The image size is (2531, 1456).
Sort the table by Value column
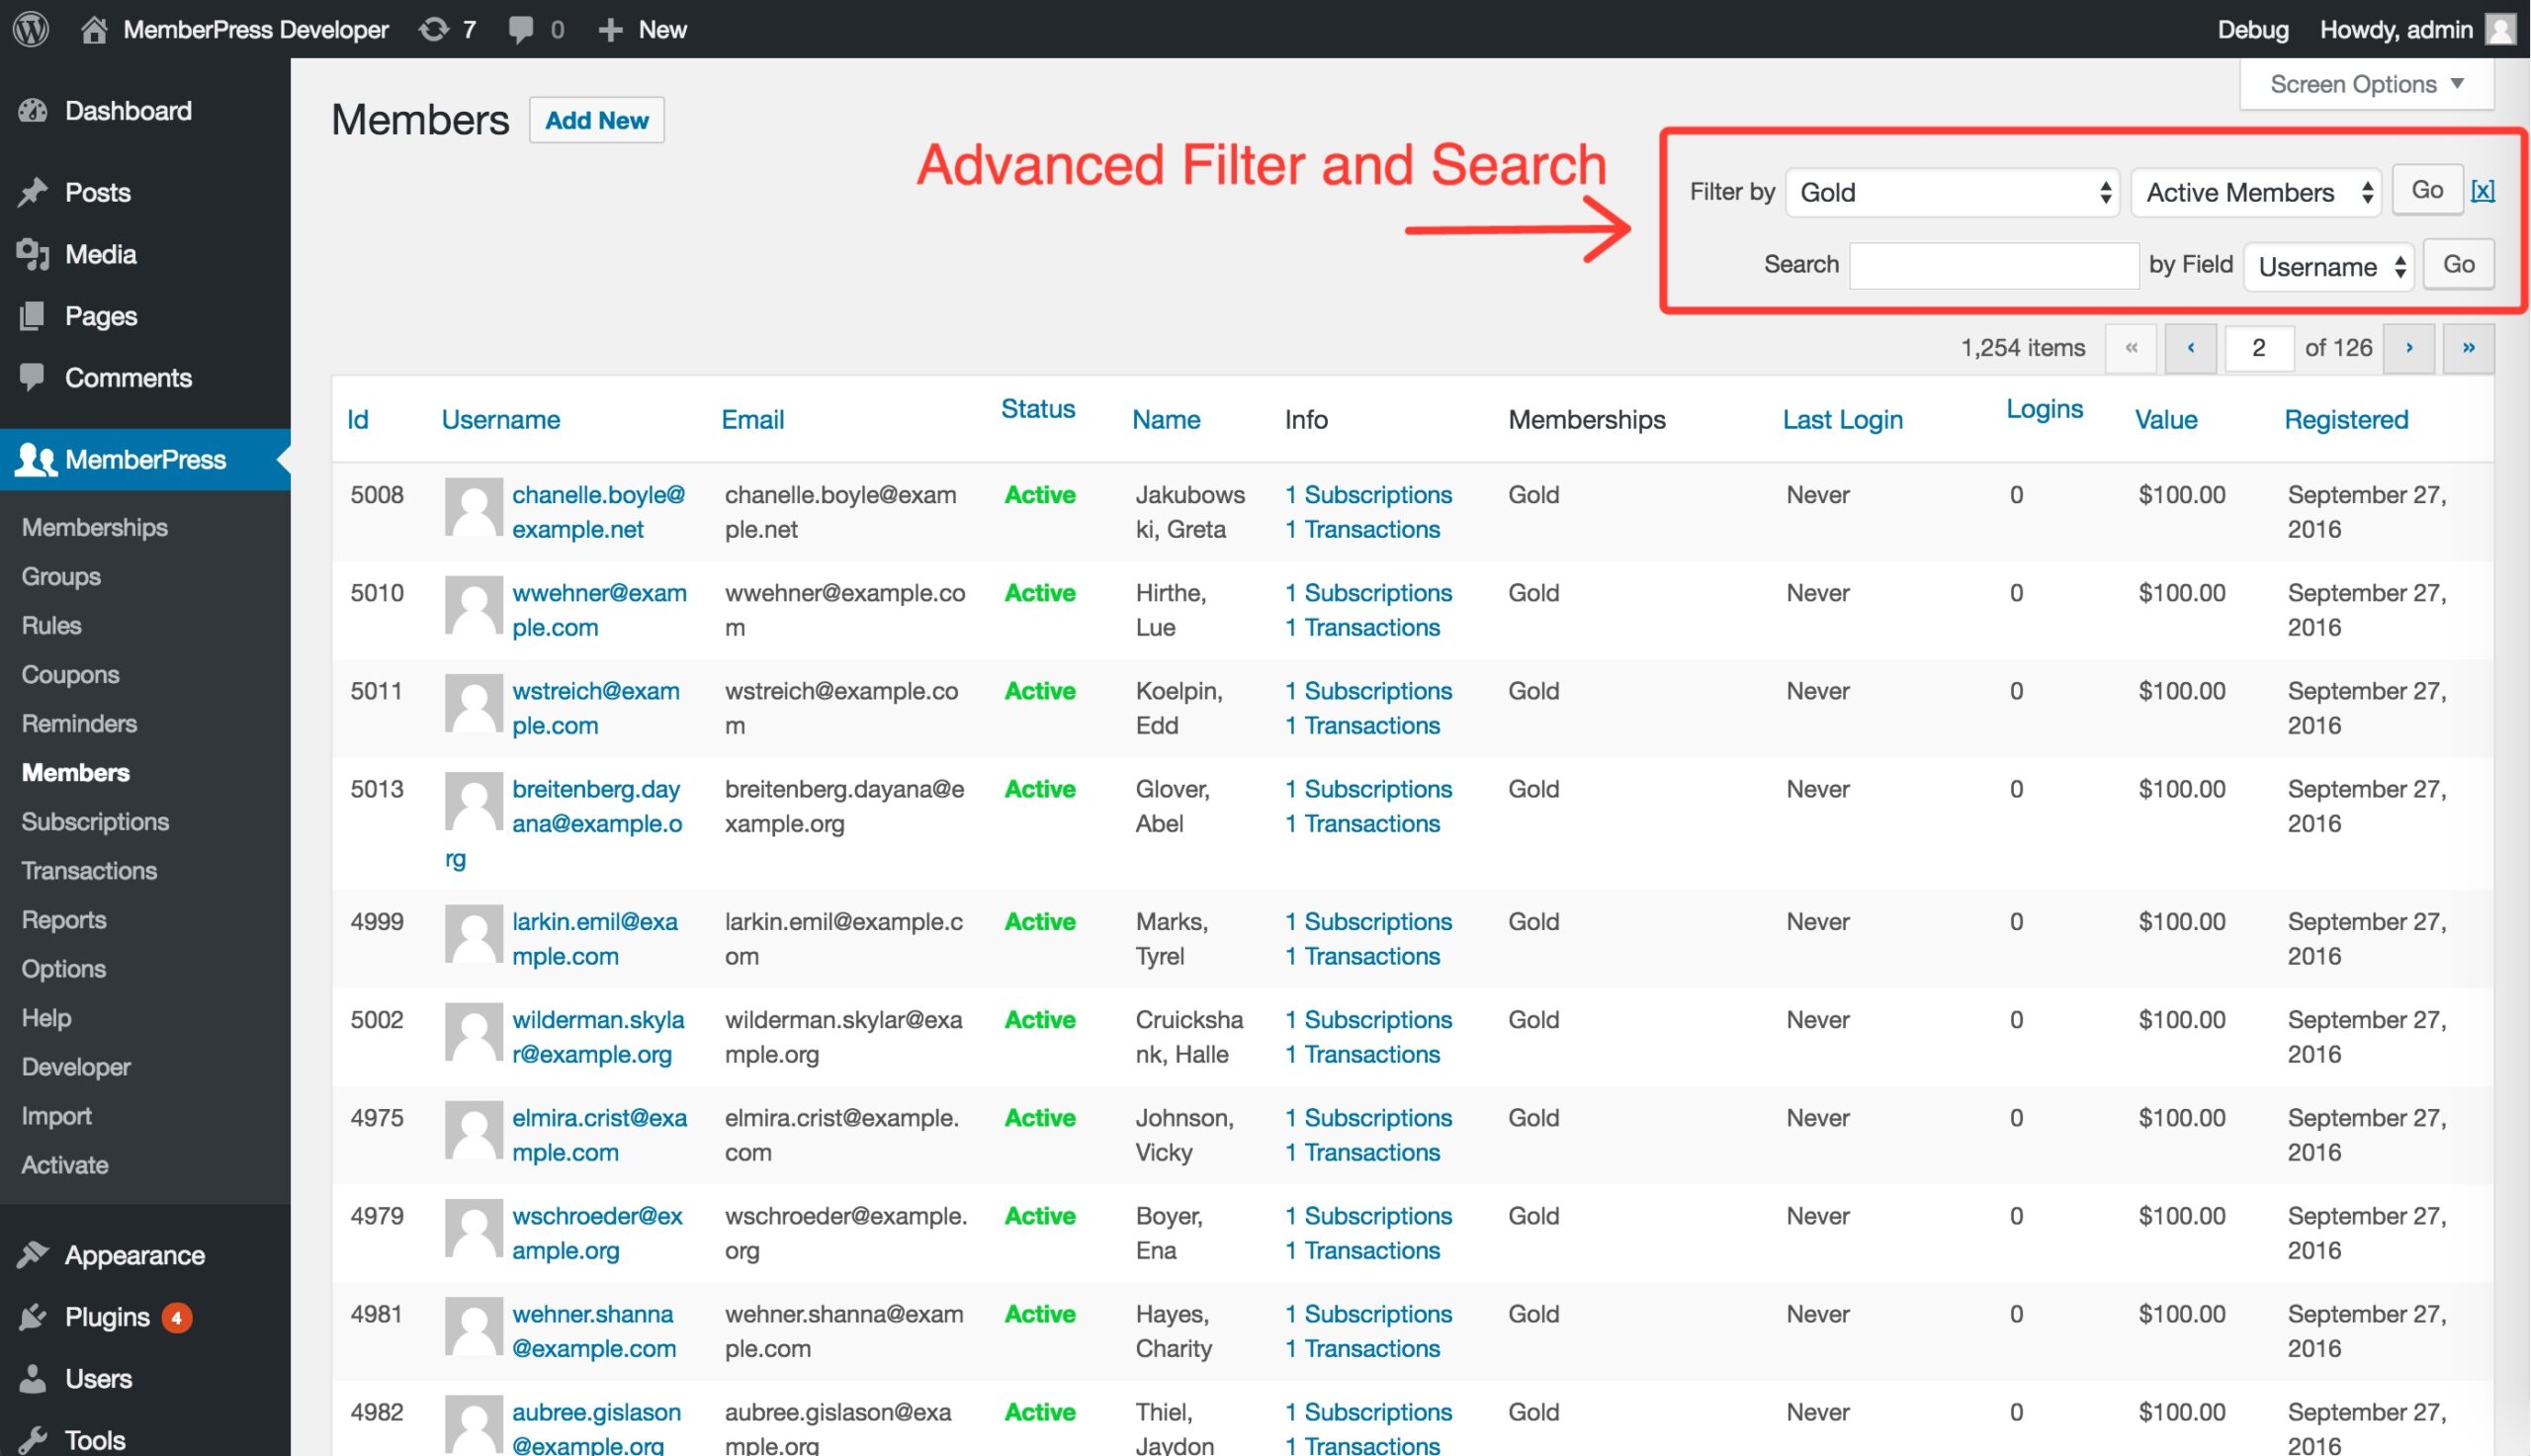(2166, 419)
